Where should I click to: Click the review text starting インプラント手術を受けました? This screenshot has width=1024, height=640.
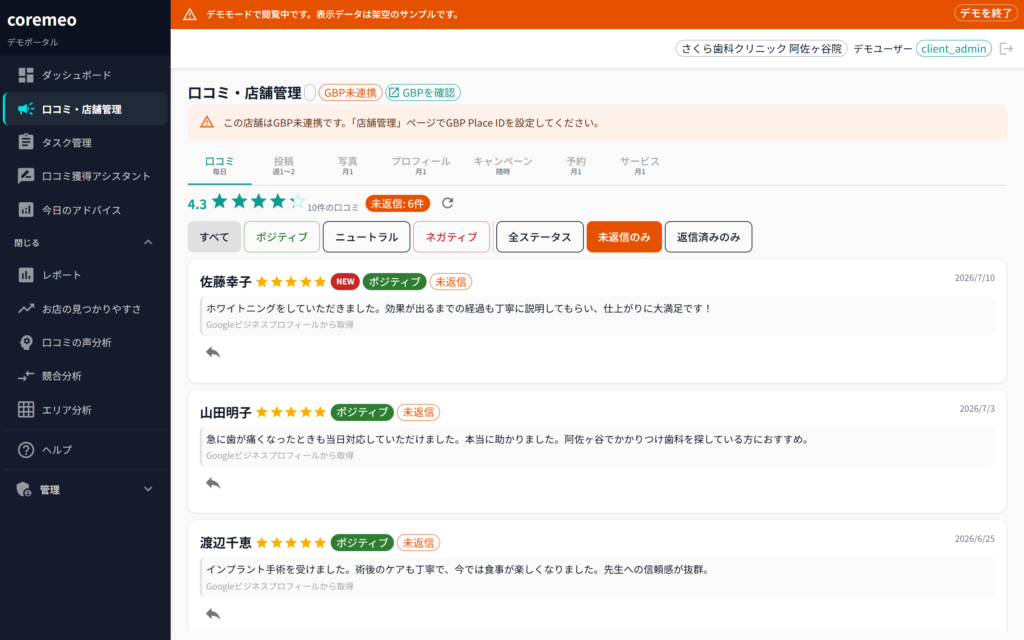click(458, 569)
